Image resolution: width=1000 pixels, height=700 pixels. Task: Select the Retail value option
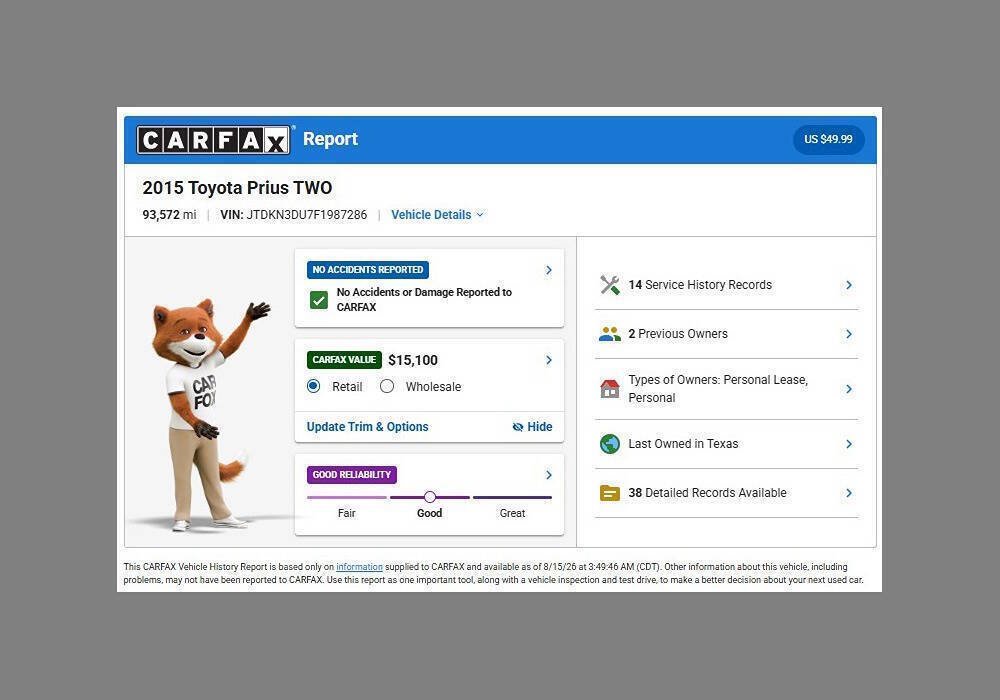[x=313, y=386]
